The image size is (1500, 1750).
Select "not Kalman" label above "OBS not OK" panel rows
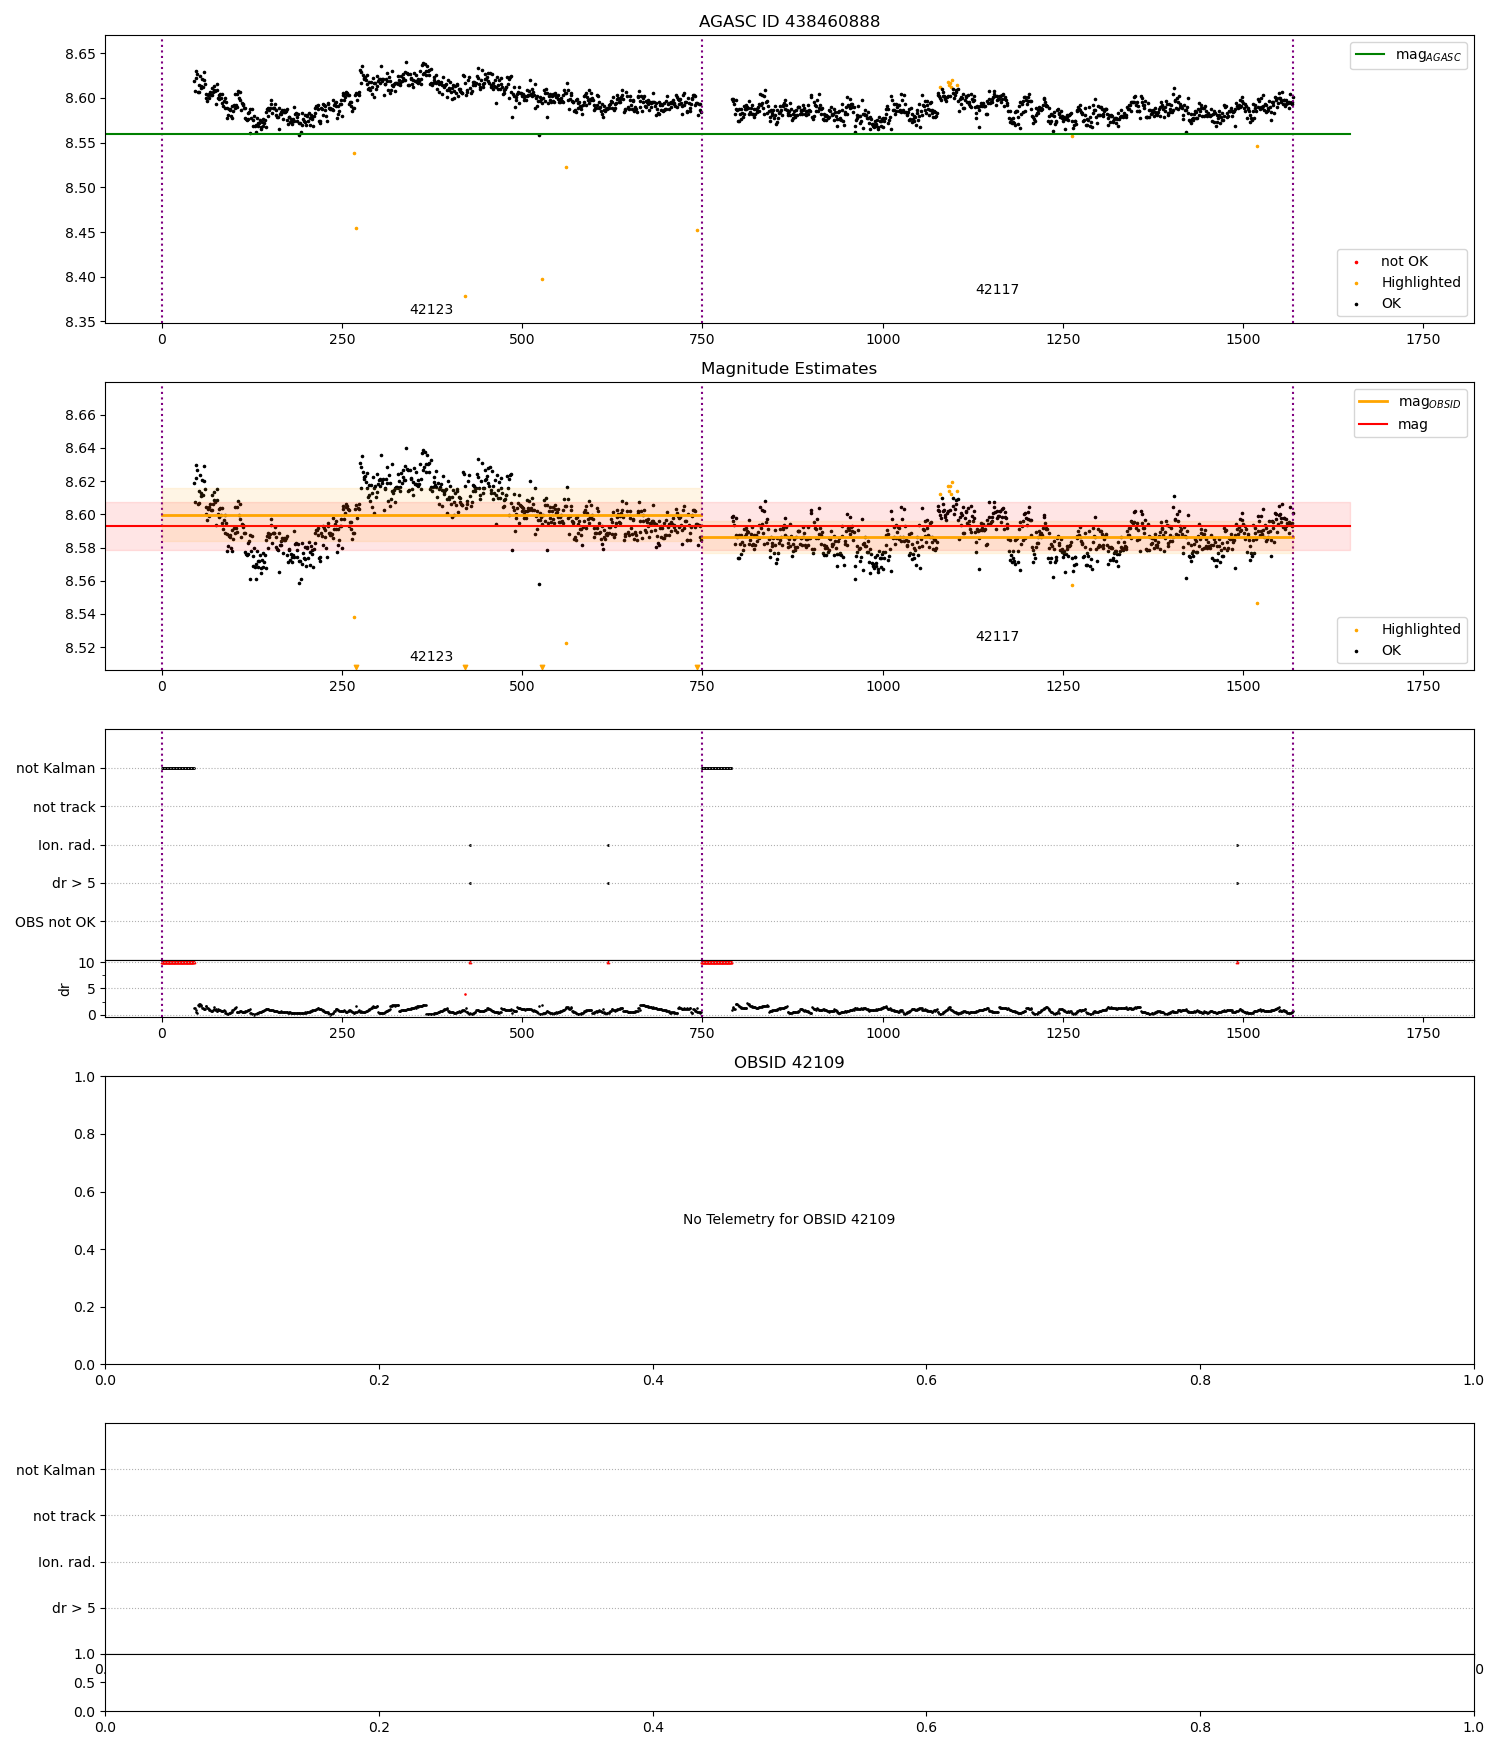[56, 769]
